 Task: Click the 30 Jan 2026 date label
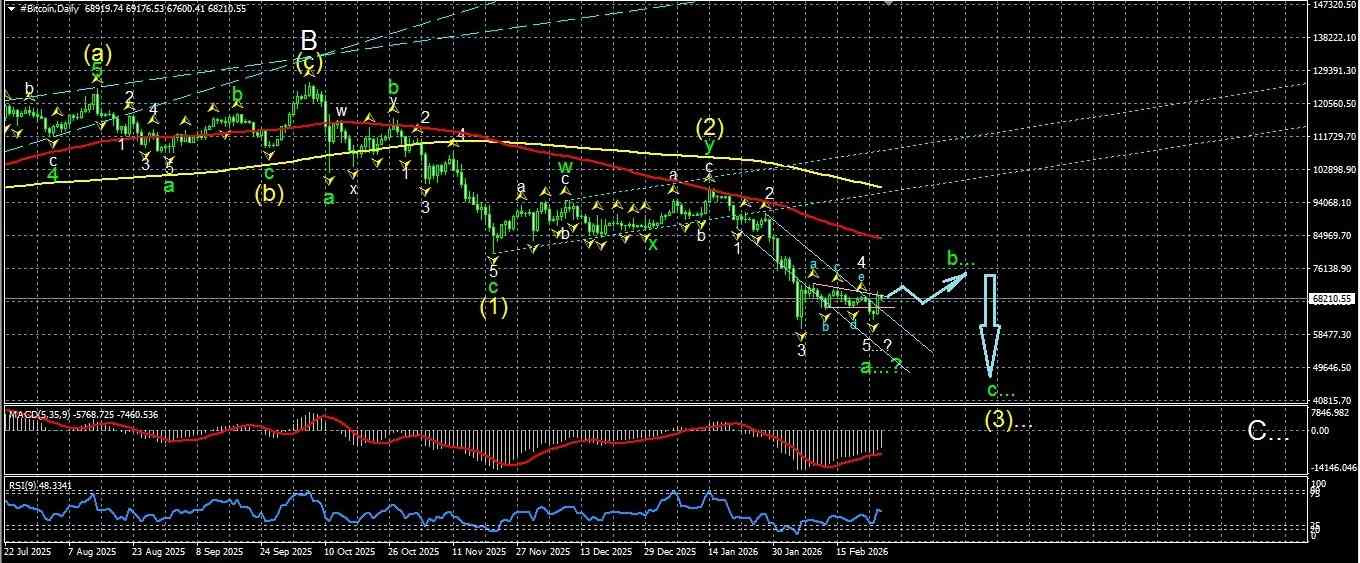pos(797,551)
